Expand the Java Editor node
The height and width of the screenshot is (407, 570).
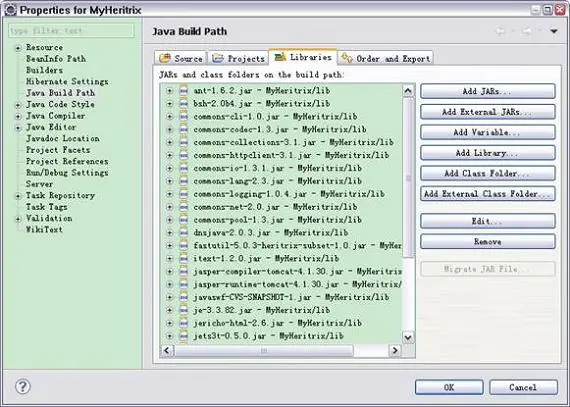click(x=18, y=128)
